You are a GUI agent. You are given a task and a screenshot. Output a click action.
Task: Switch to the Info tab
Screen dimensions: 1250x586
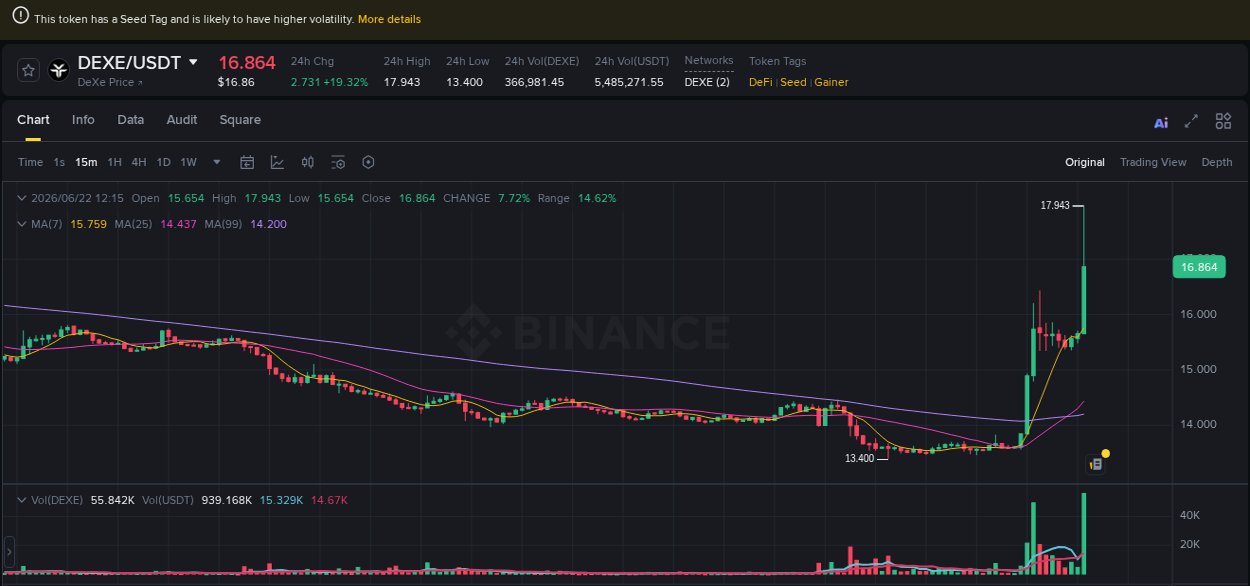click(83, 120)
